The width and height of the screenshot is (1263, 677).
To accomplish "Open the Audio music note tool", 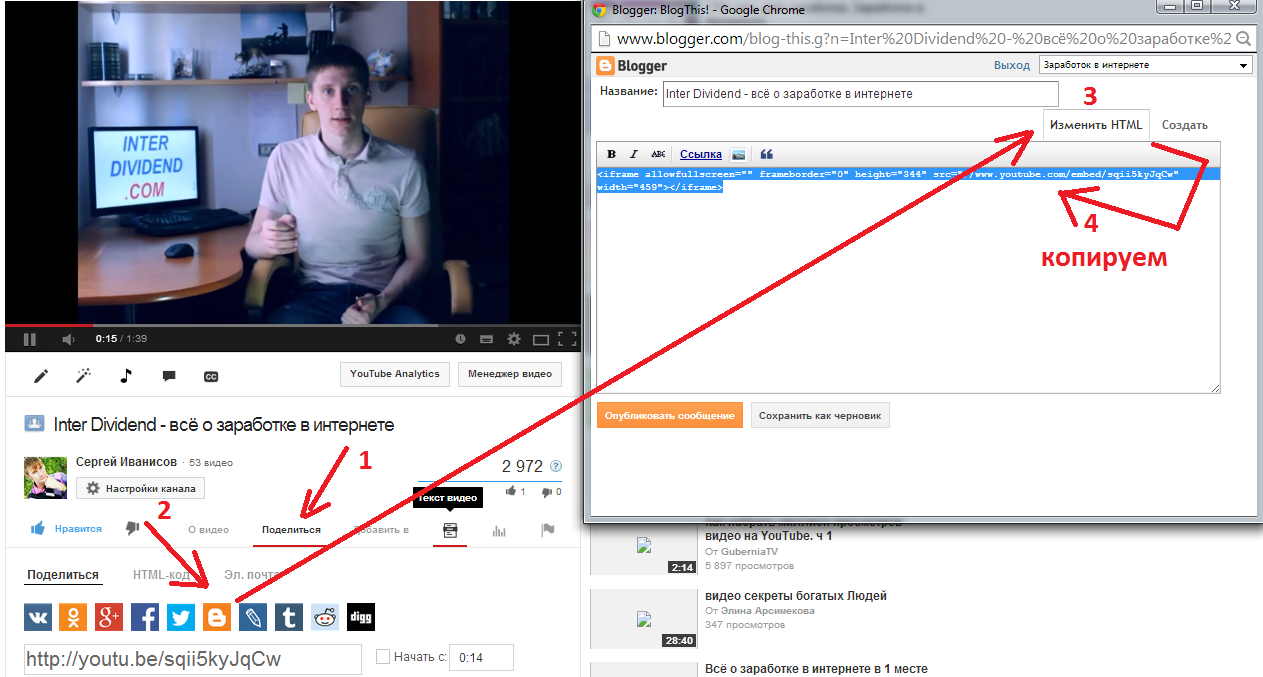I will click(126, 376).
